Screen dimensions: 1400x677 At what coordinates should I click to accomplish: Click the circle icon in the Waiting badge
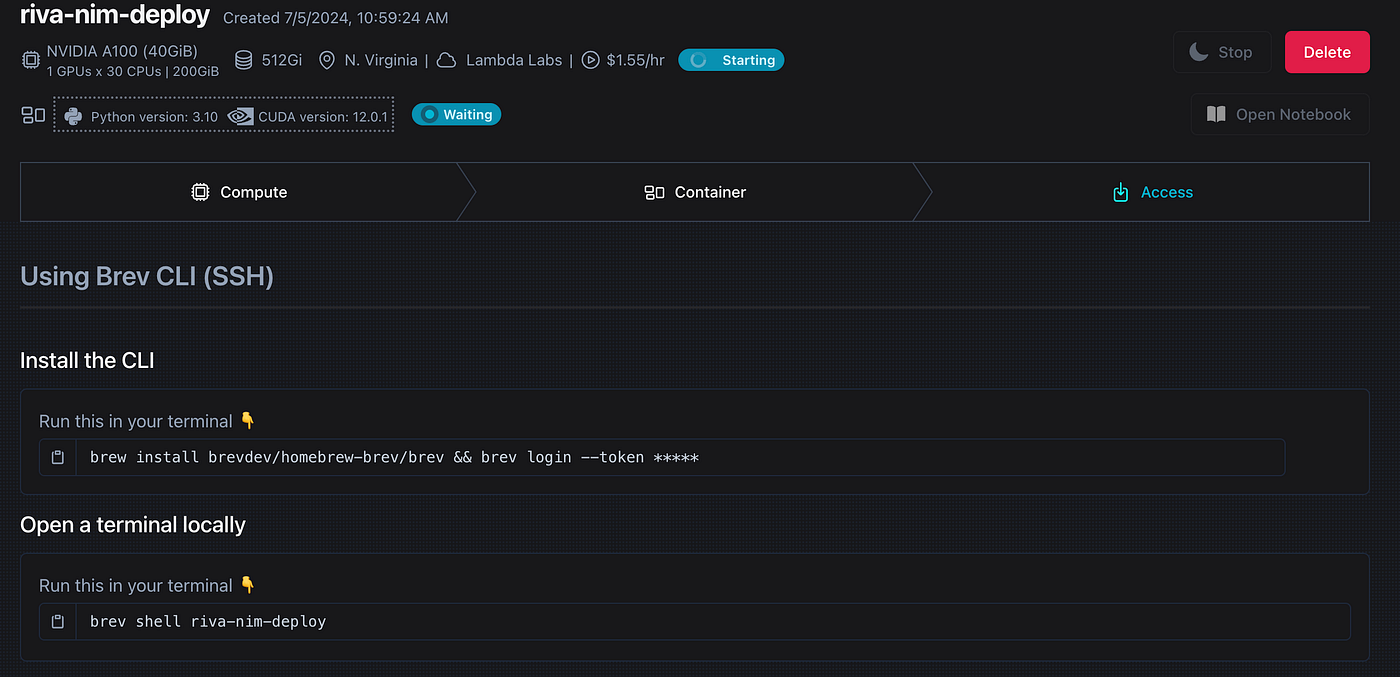(429, 115)
